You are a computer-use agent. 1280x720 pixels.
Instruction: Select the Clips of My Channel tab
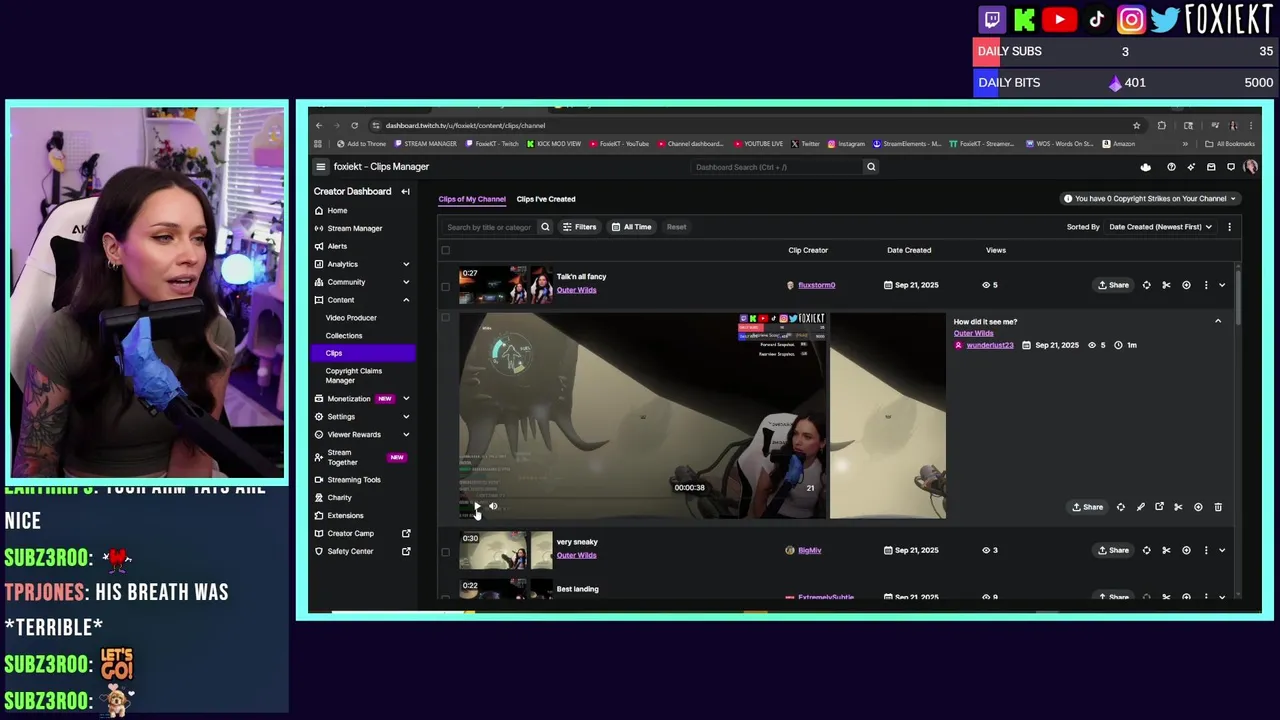[x=472, y=199]
